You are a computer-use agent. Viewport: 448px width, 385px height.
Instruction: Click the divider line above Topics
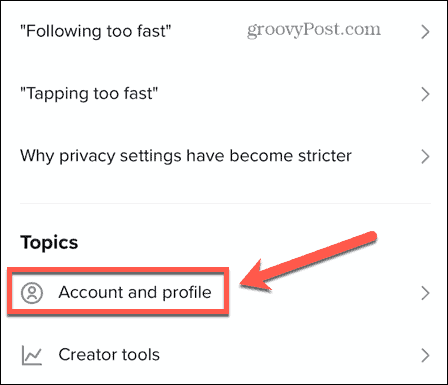coord(225,203)
